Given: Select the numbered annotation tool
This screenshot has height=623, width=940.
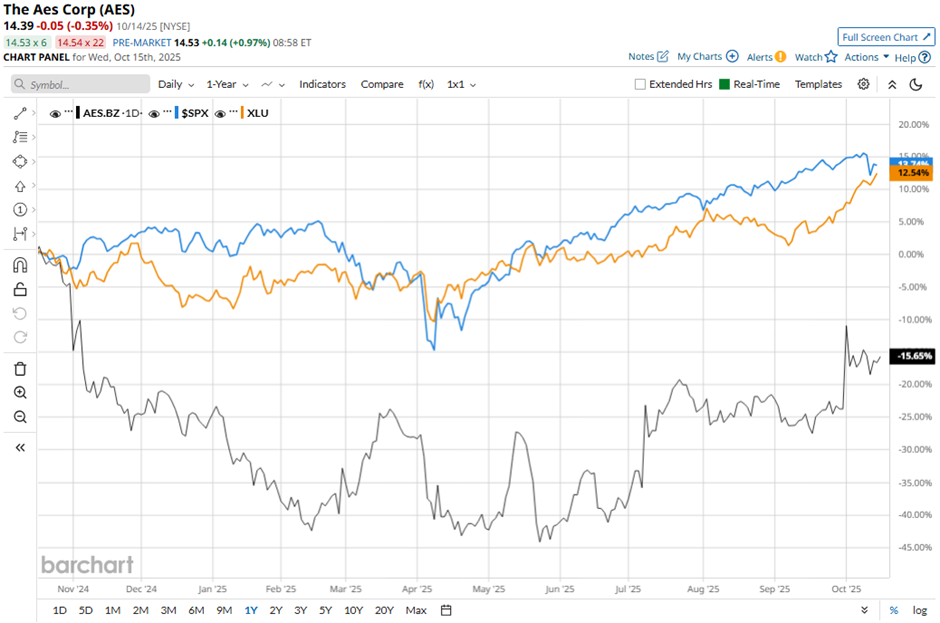Looking at the screenshot, I should tap(20, 210).
